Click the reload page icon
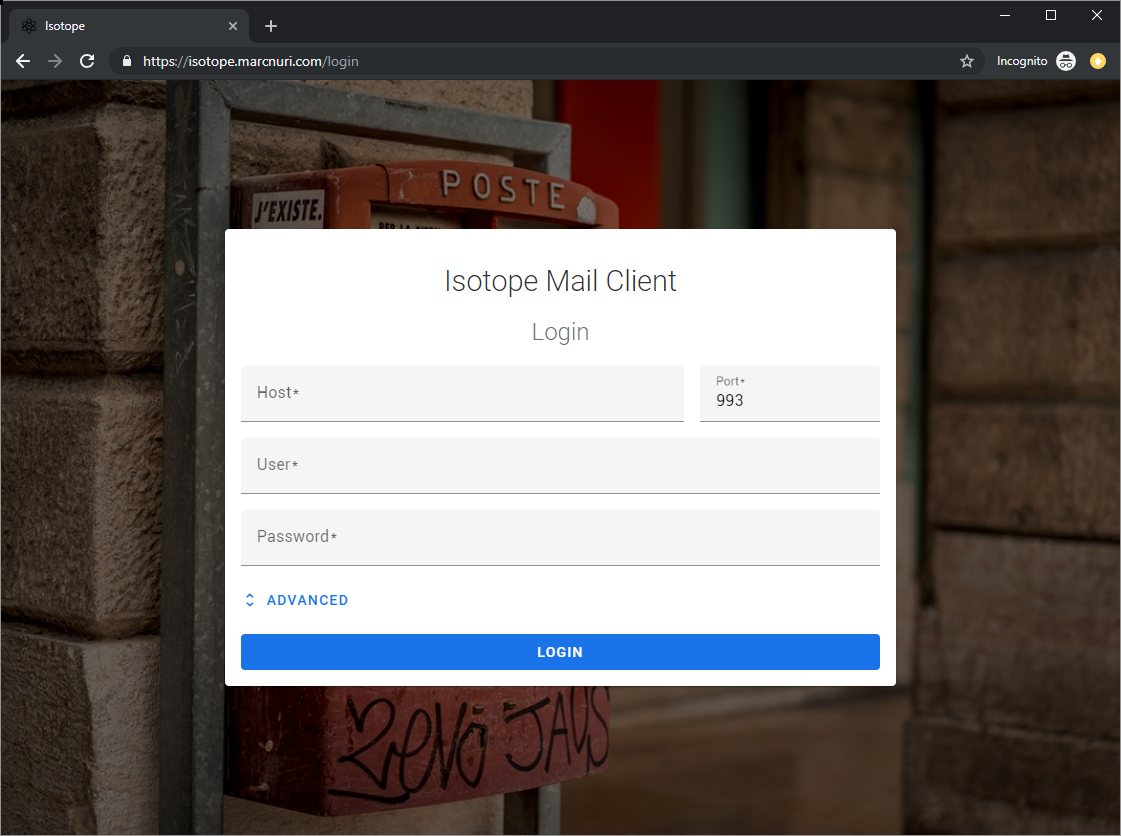 click(x=87, y=60)
